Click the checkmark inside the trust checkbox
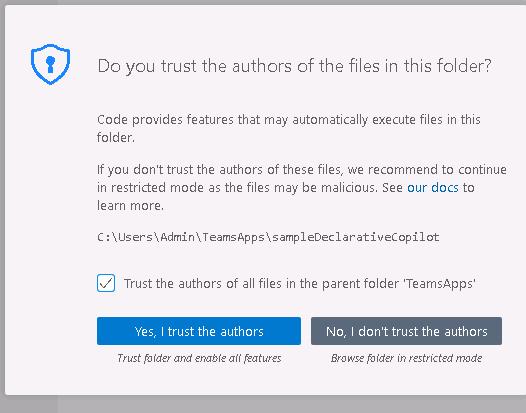Image resolution: width=526 pixels, height=413 pixels. pos(106,283)
